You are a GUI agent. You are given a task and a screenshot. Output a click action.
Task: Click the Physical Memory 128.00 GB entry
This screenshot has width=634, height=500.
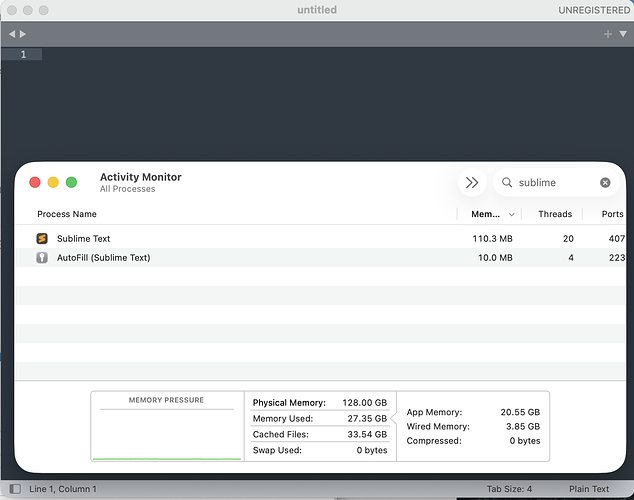point(320,403)
